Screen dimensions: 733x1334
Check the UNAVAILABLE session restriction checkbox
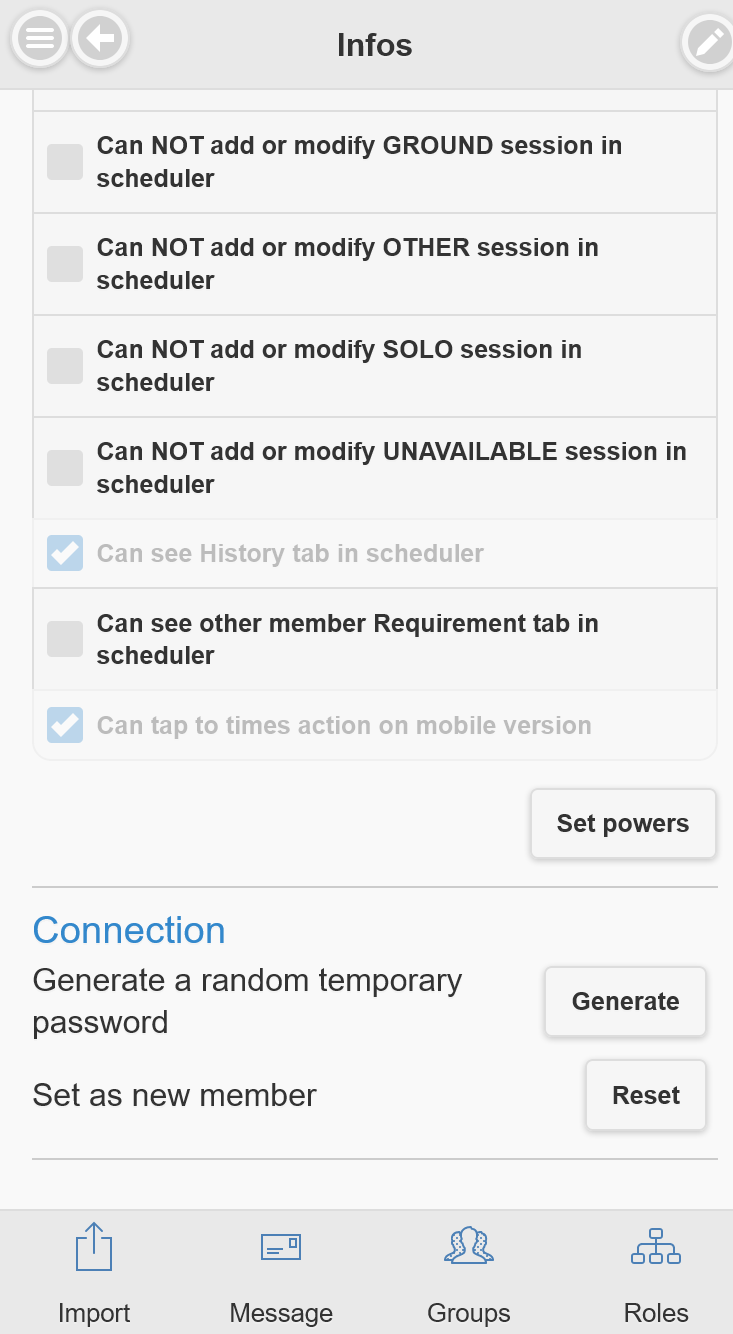pyautogui.click(x=65, y=468)
